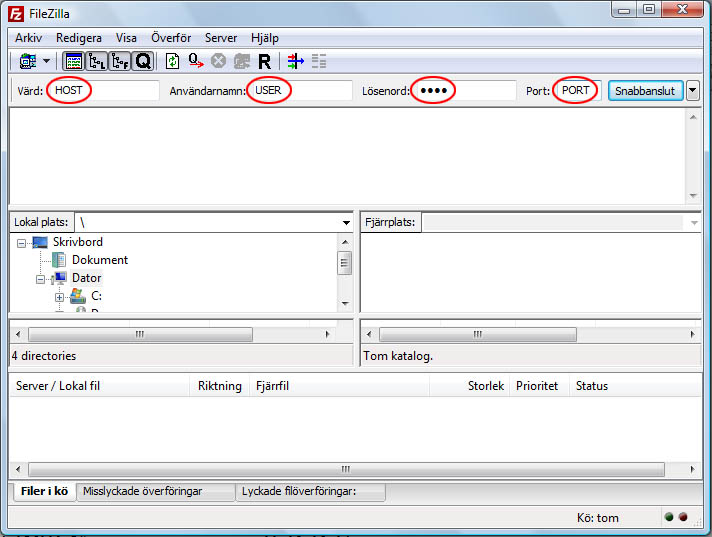Collapse the Skrivbord tree node
Image resolution: width=712 pixels, height=537 pixels.
click(21, 243)
